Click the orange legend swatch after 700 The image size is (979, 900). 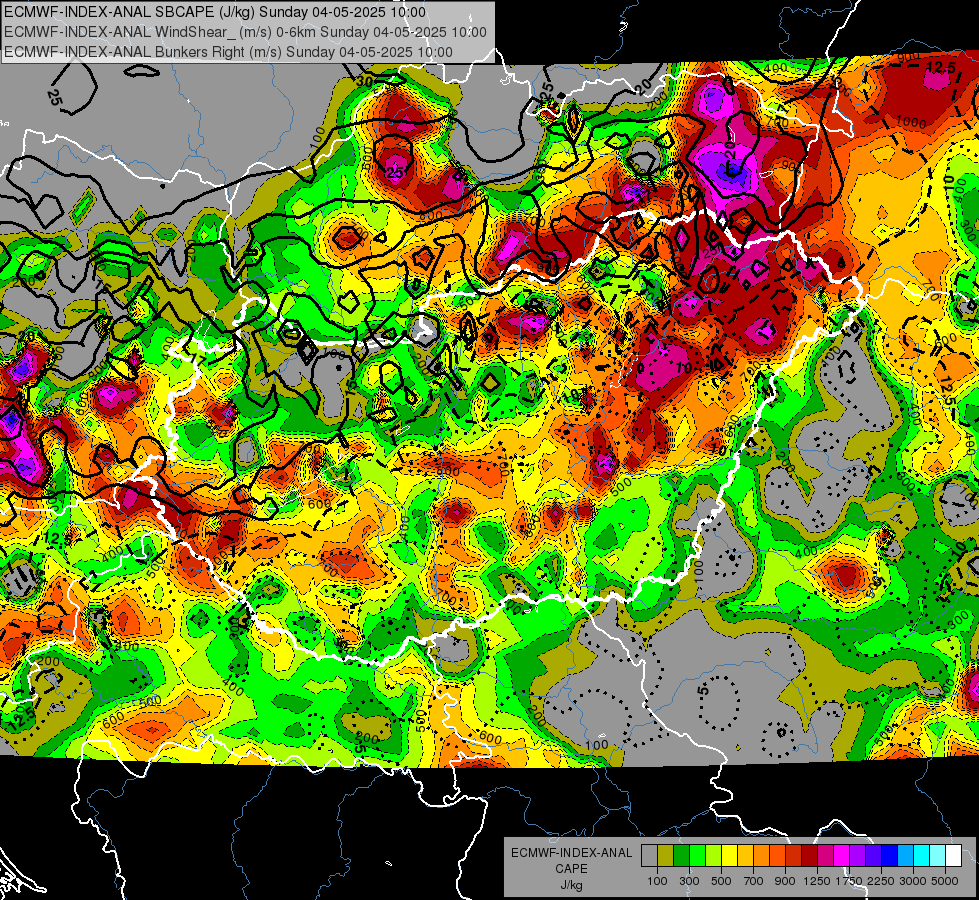pyautogui.click(x=761, y=855)
